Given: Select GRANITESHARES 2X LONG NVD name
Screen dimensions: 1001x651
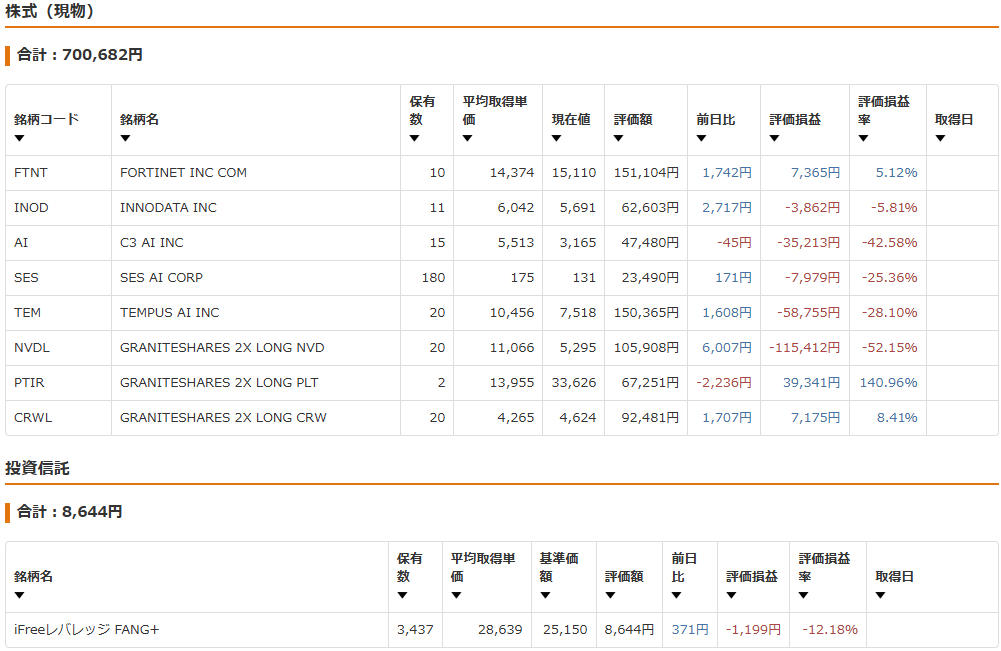Looking at the screenshot, I should 222,348.
